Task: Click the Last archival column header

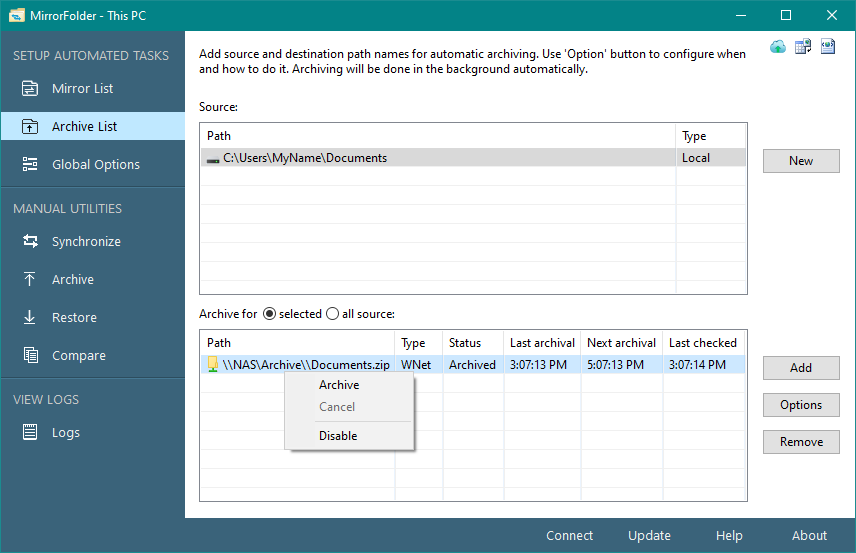Action: [x=542, y=343]
